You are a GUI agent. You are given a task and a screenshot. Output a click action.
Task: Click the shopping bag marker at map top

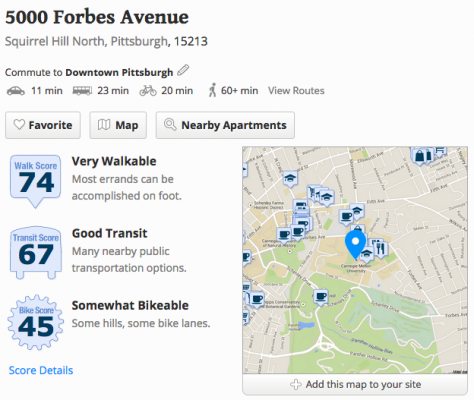(x=420, y=155)
